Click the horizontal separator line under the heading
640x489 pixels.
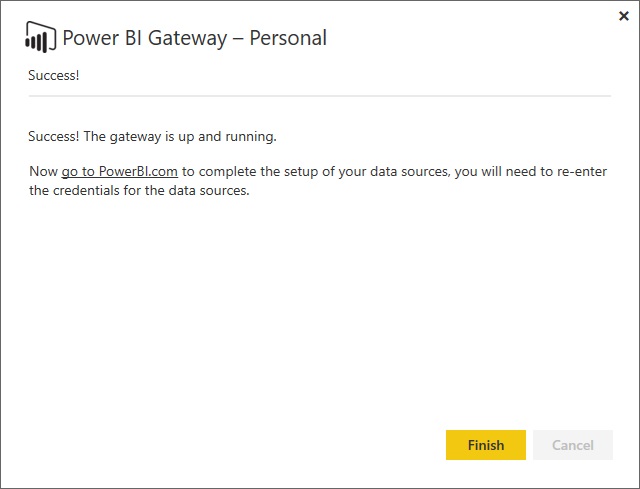click(x=320, y=96)
